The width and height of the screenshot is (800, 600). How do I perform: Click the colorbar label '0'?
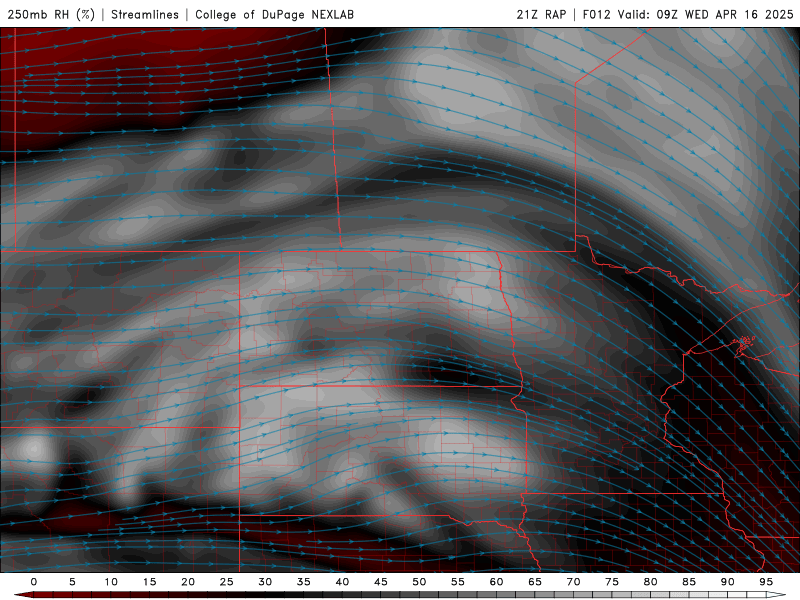pyautogui.click(x=34, y=582)
